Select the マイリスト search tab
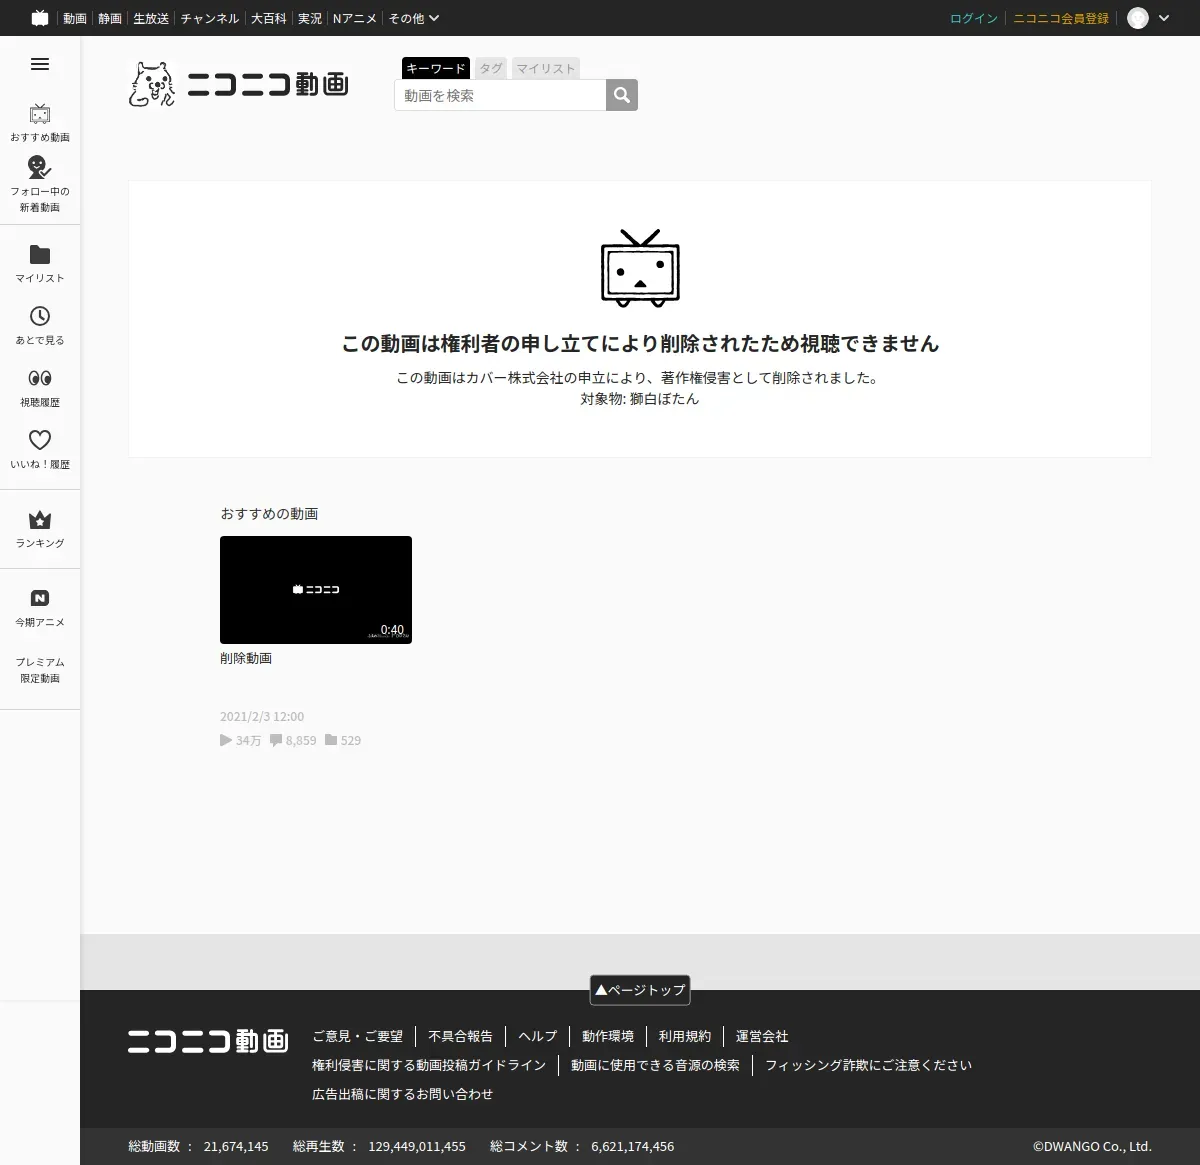The image size is (1200, 1165). click(546, 68)
